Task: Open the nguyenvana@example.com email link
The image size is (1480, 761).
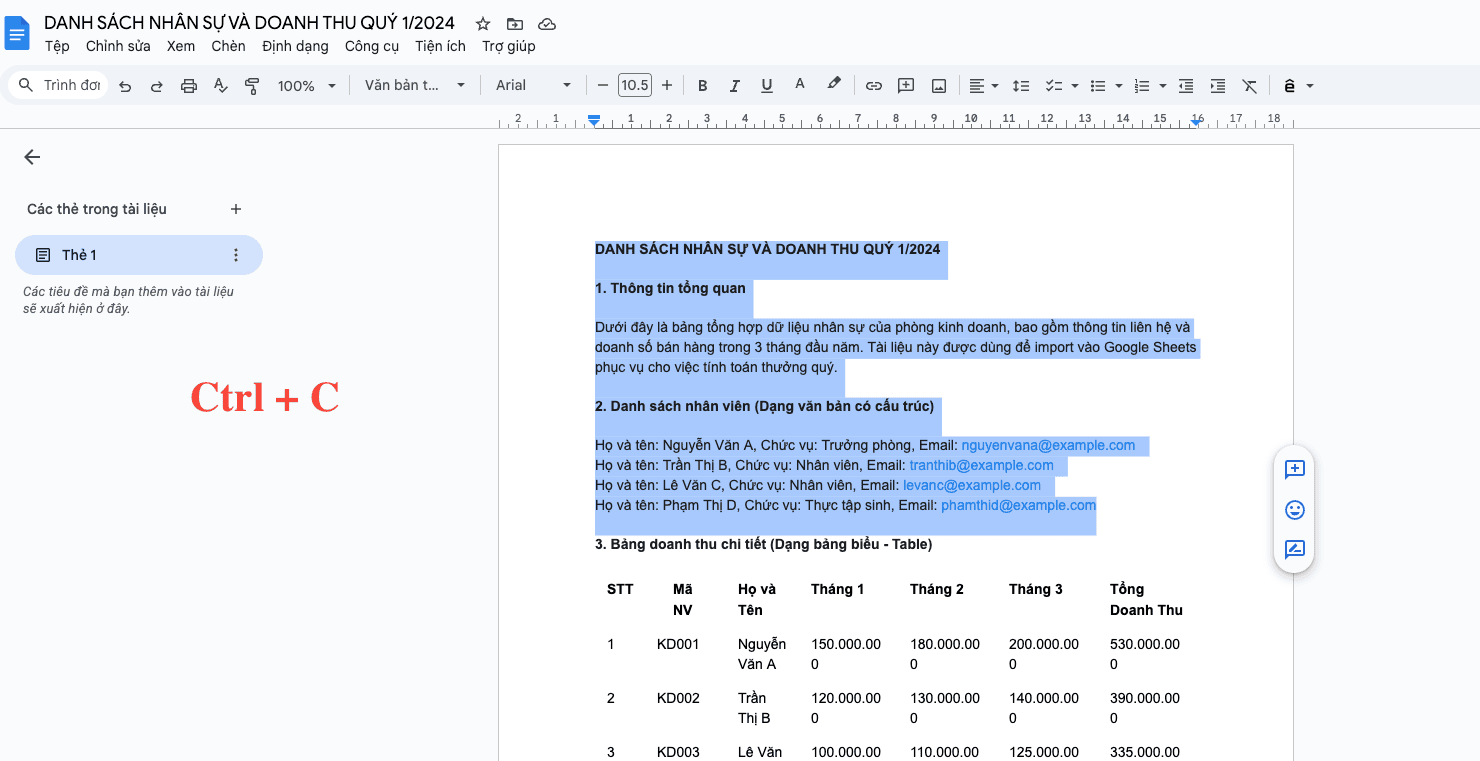Action: [1047, 445]
